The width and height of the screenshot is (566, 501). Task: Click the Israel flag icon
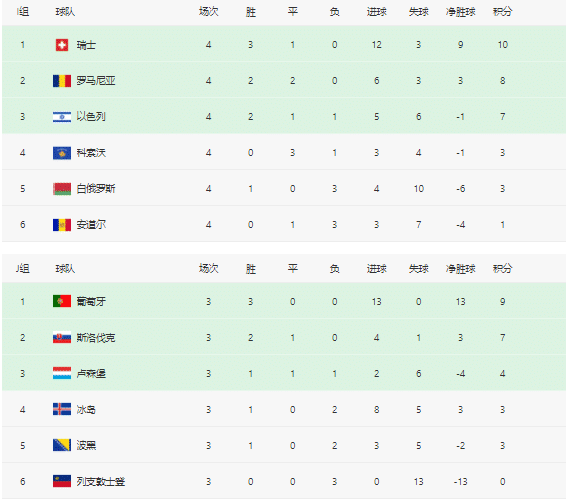(62, 117)
